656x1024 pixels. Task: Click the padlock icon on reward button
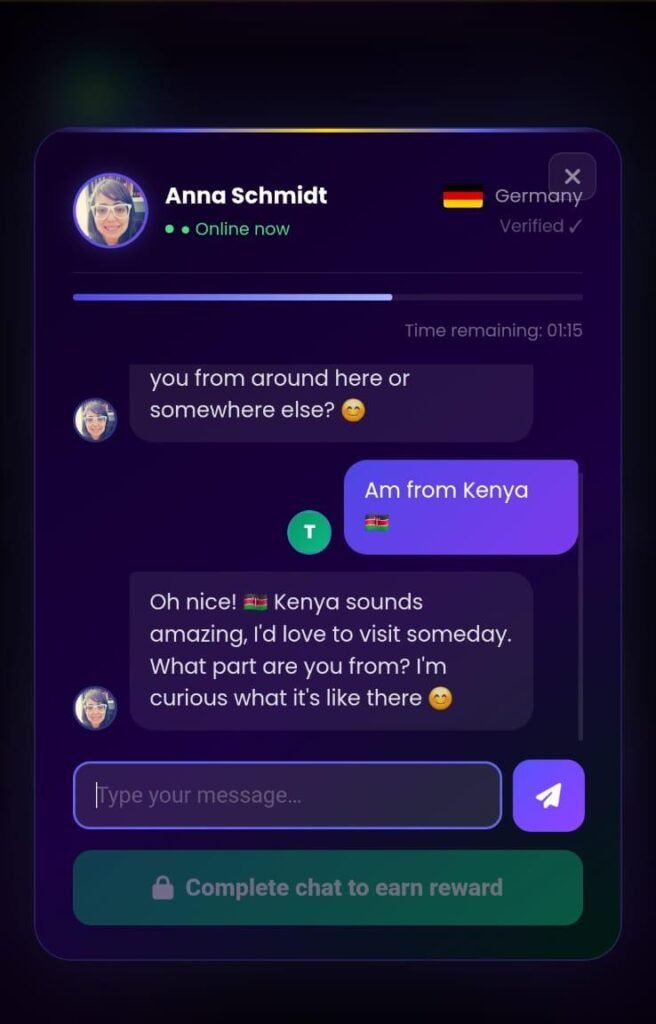click(x=163, y=888)
